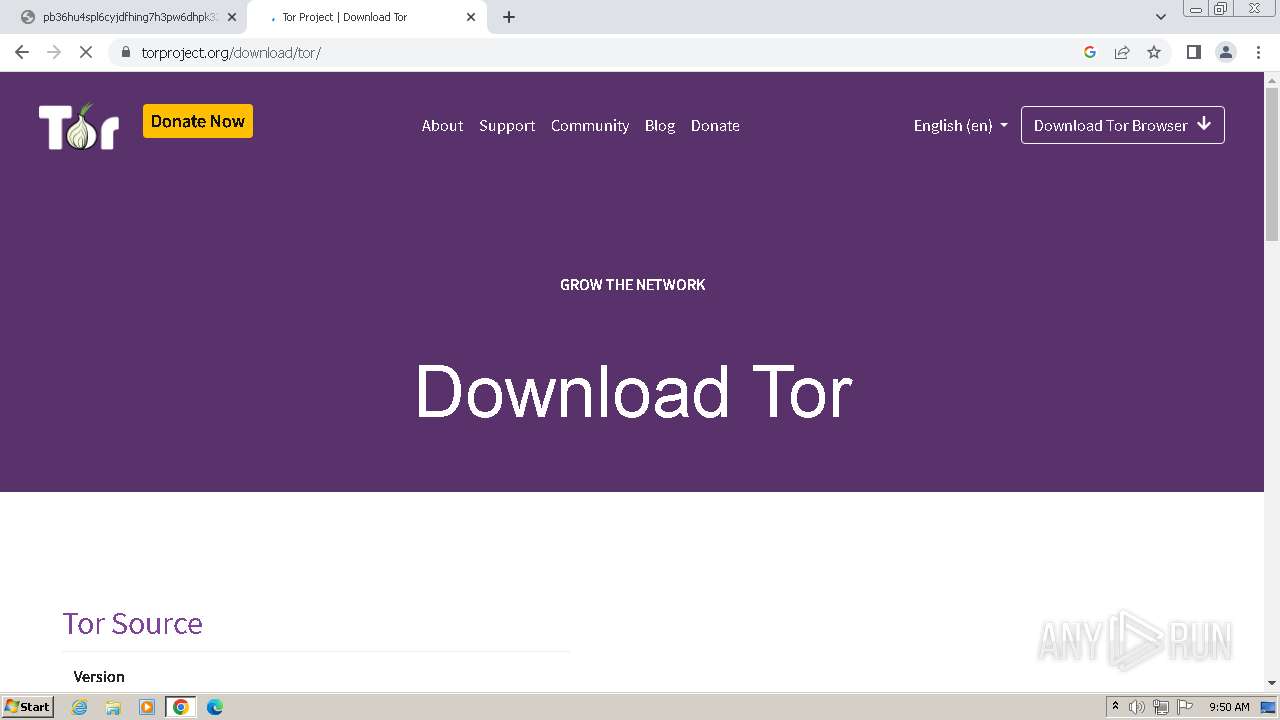
Task: Open the Chrome profile avatar
Action: click(1226, 52)
